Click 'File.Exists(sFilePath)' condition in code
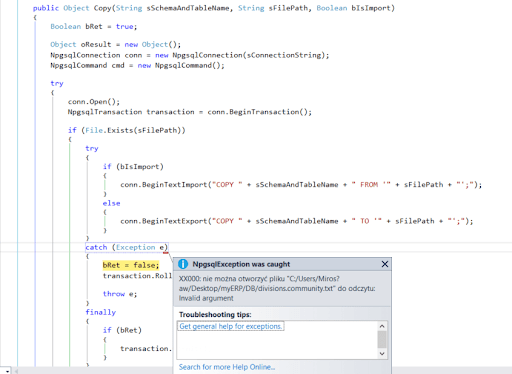512x374 pixels. click(133, 130)
